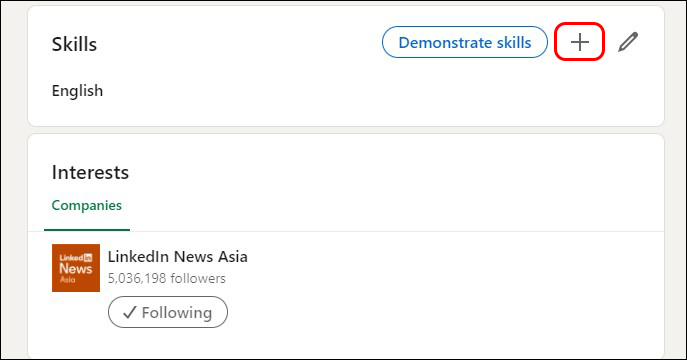Click the 5,036,198 followers count text

166,278
